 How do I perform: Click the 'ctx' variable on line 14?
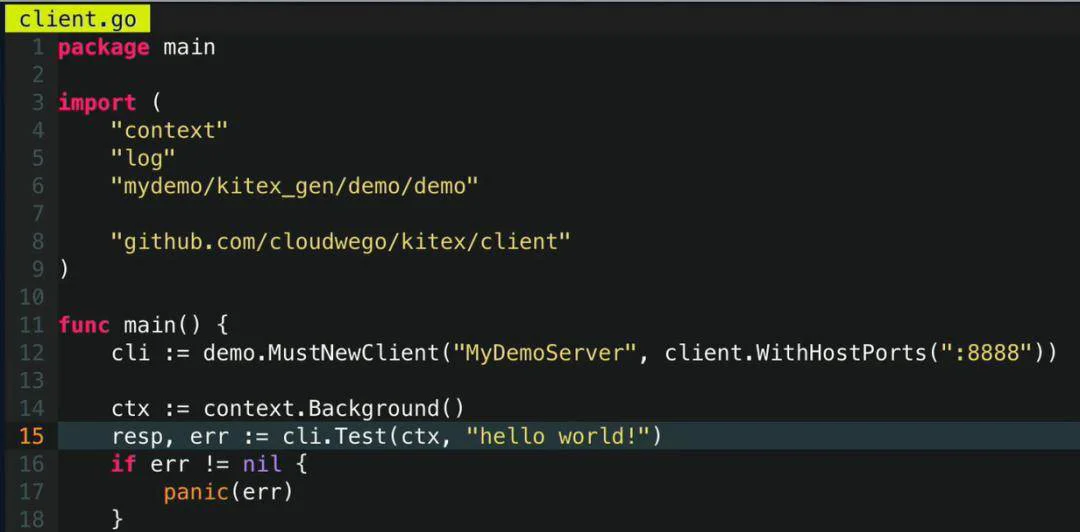coord(130,409)
